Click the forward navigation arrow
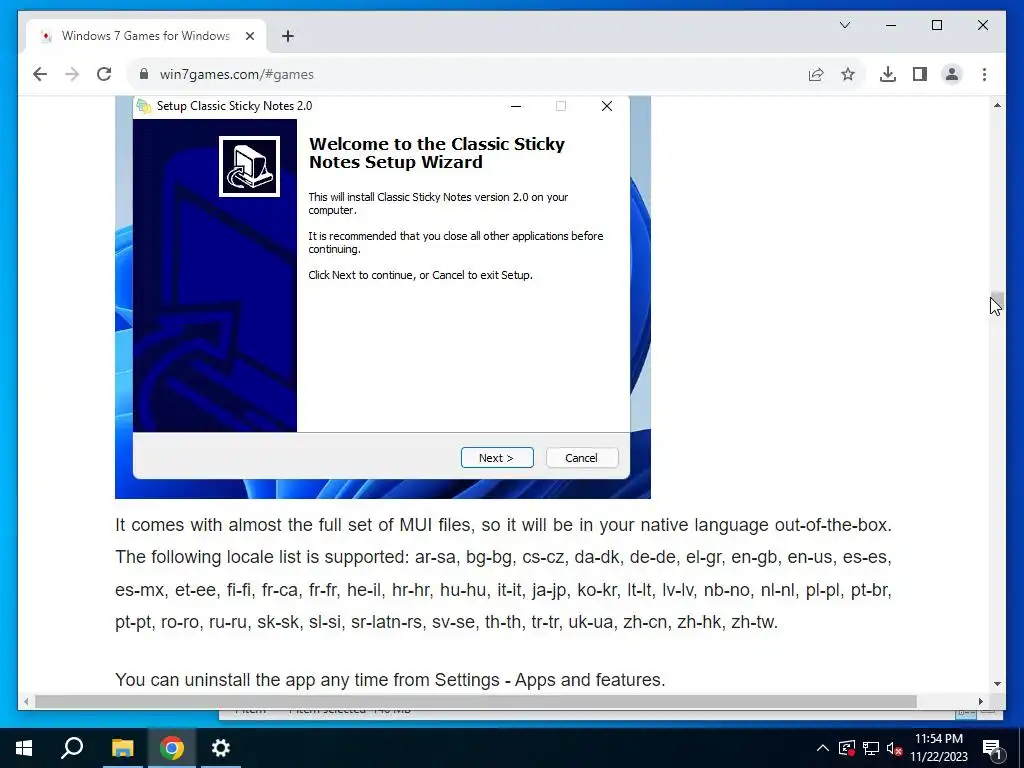The image size is (1024, 768). [x=72, y=74]
